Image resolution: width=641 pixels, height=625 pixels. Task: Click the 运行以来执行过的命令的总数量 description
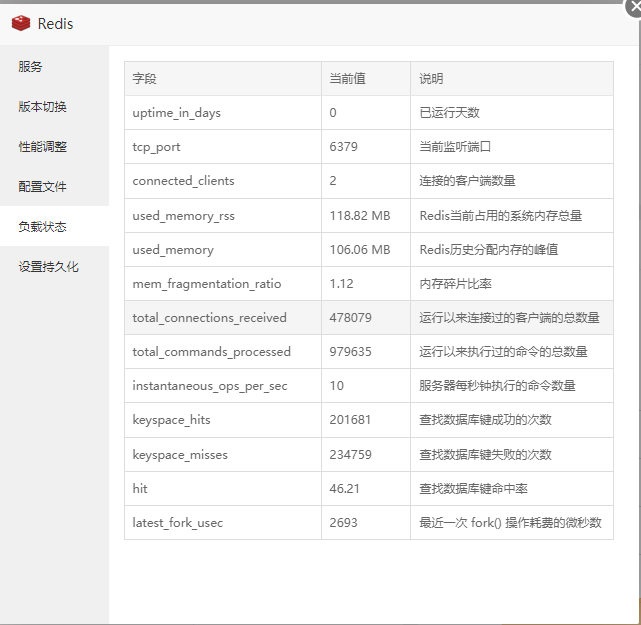coord(503,352)
